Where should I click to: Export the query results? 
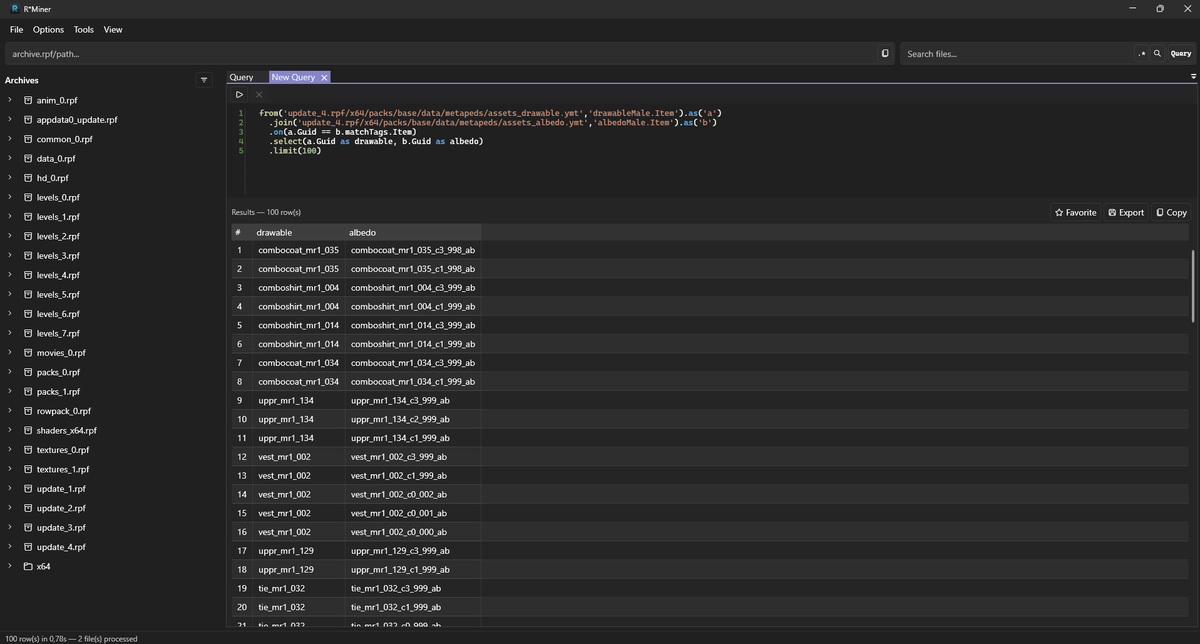click(1126, 212)
